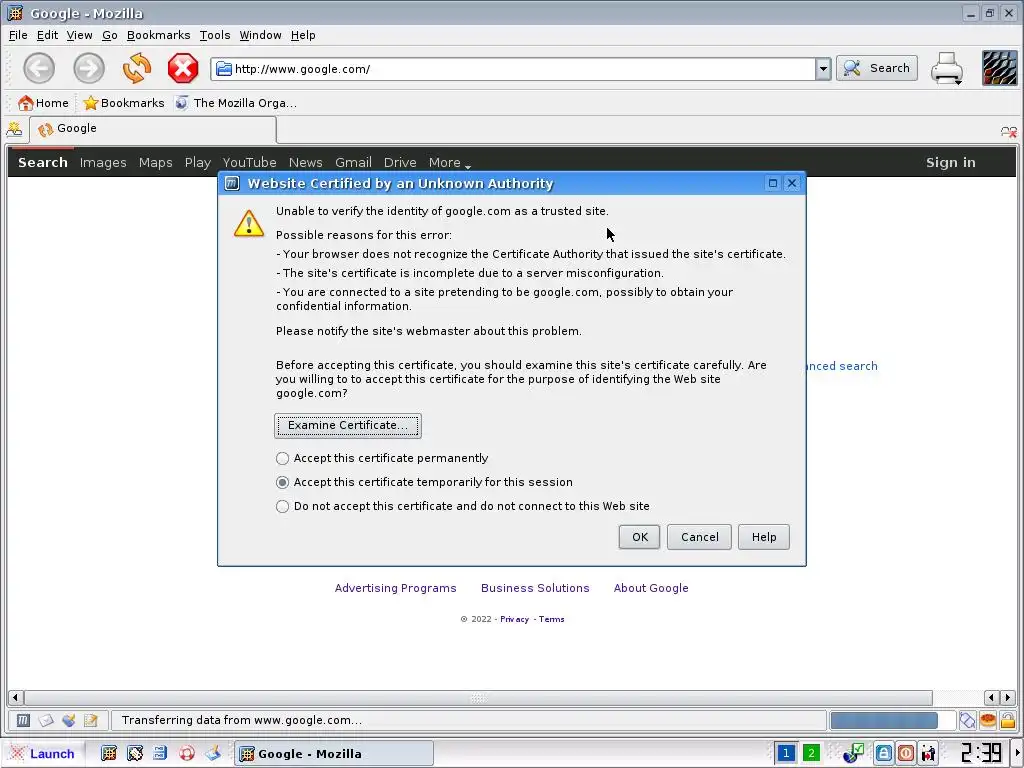Open Composer from the status bar icon
This screenshot has height=768, width=1024.
(69, 720)
